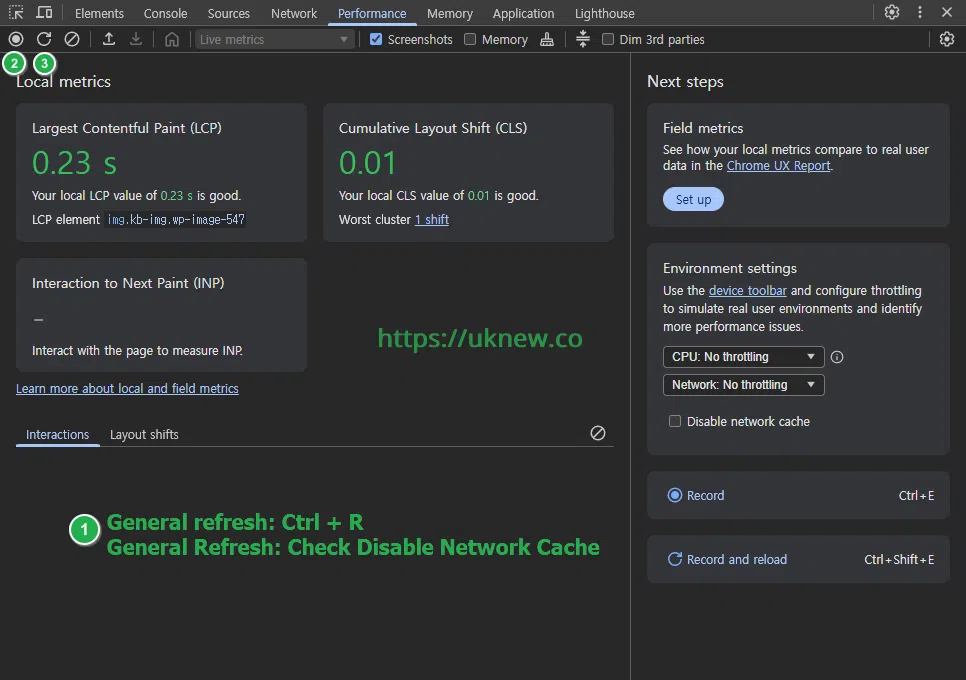Open the Network throttling dropdown
966x680 pixels.
coord(743,385)
